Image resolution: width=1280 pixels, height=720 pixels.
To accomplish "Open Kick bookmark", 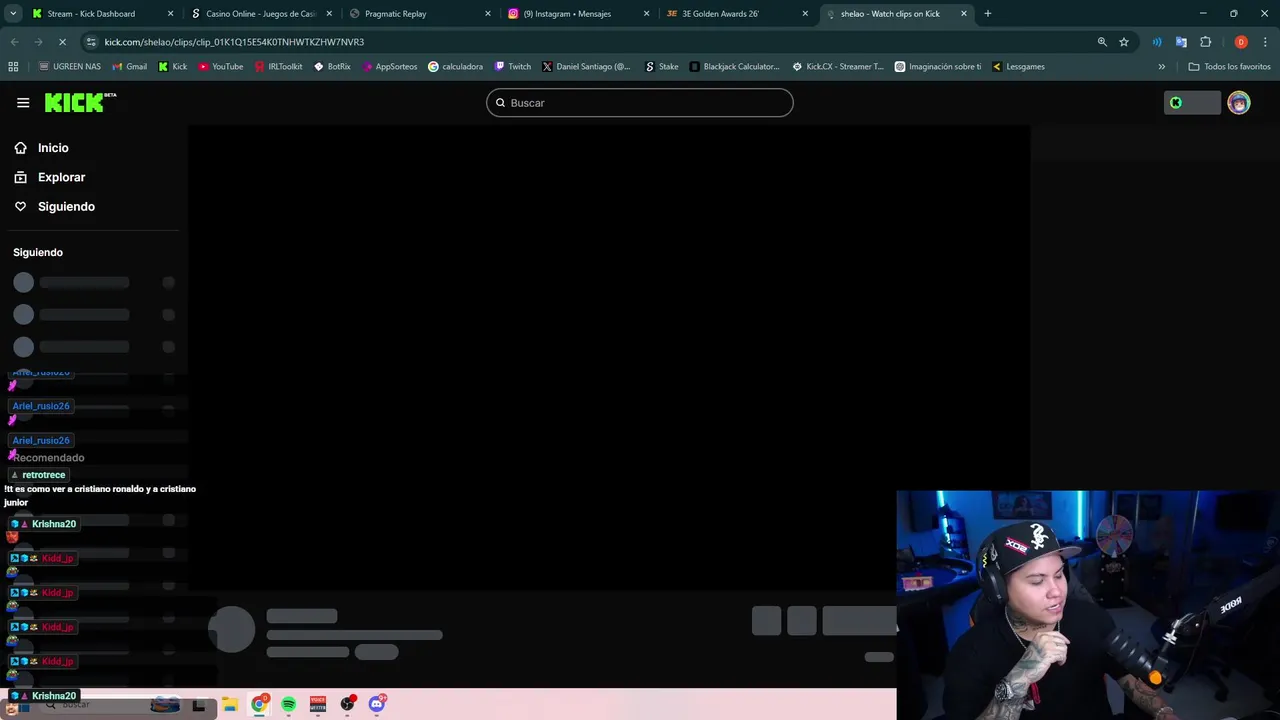I will pyautogui.click(x=173, y=67).
